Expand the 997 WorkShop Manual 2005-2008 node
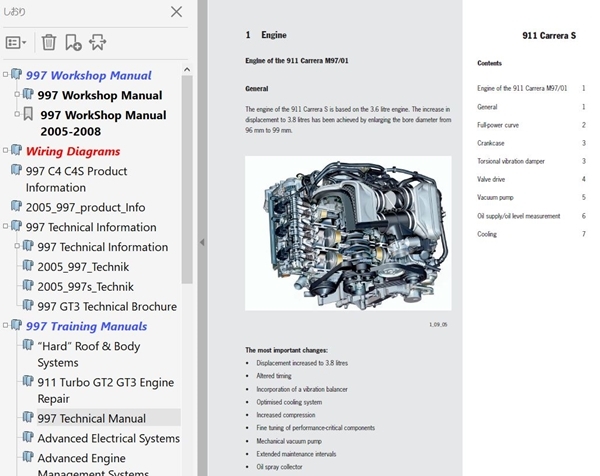Viewport: 600px width, 476px height. [17, 114]
